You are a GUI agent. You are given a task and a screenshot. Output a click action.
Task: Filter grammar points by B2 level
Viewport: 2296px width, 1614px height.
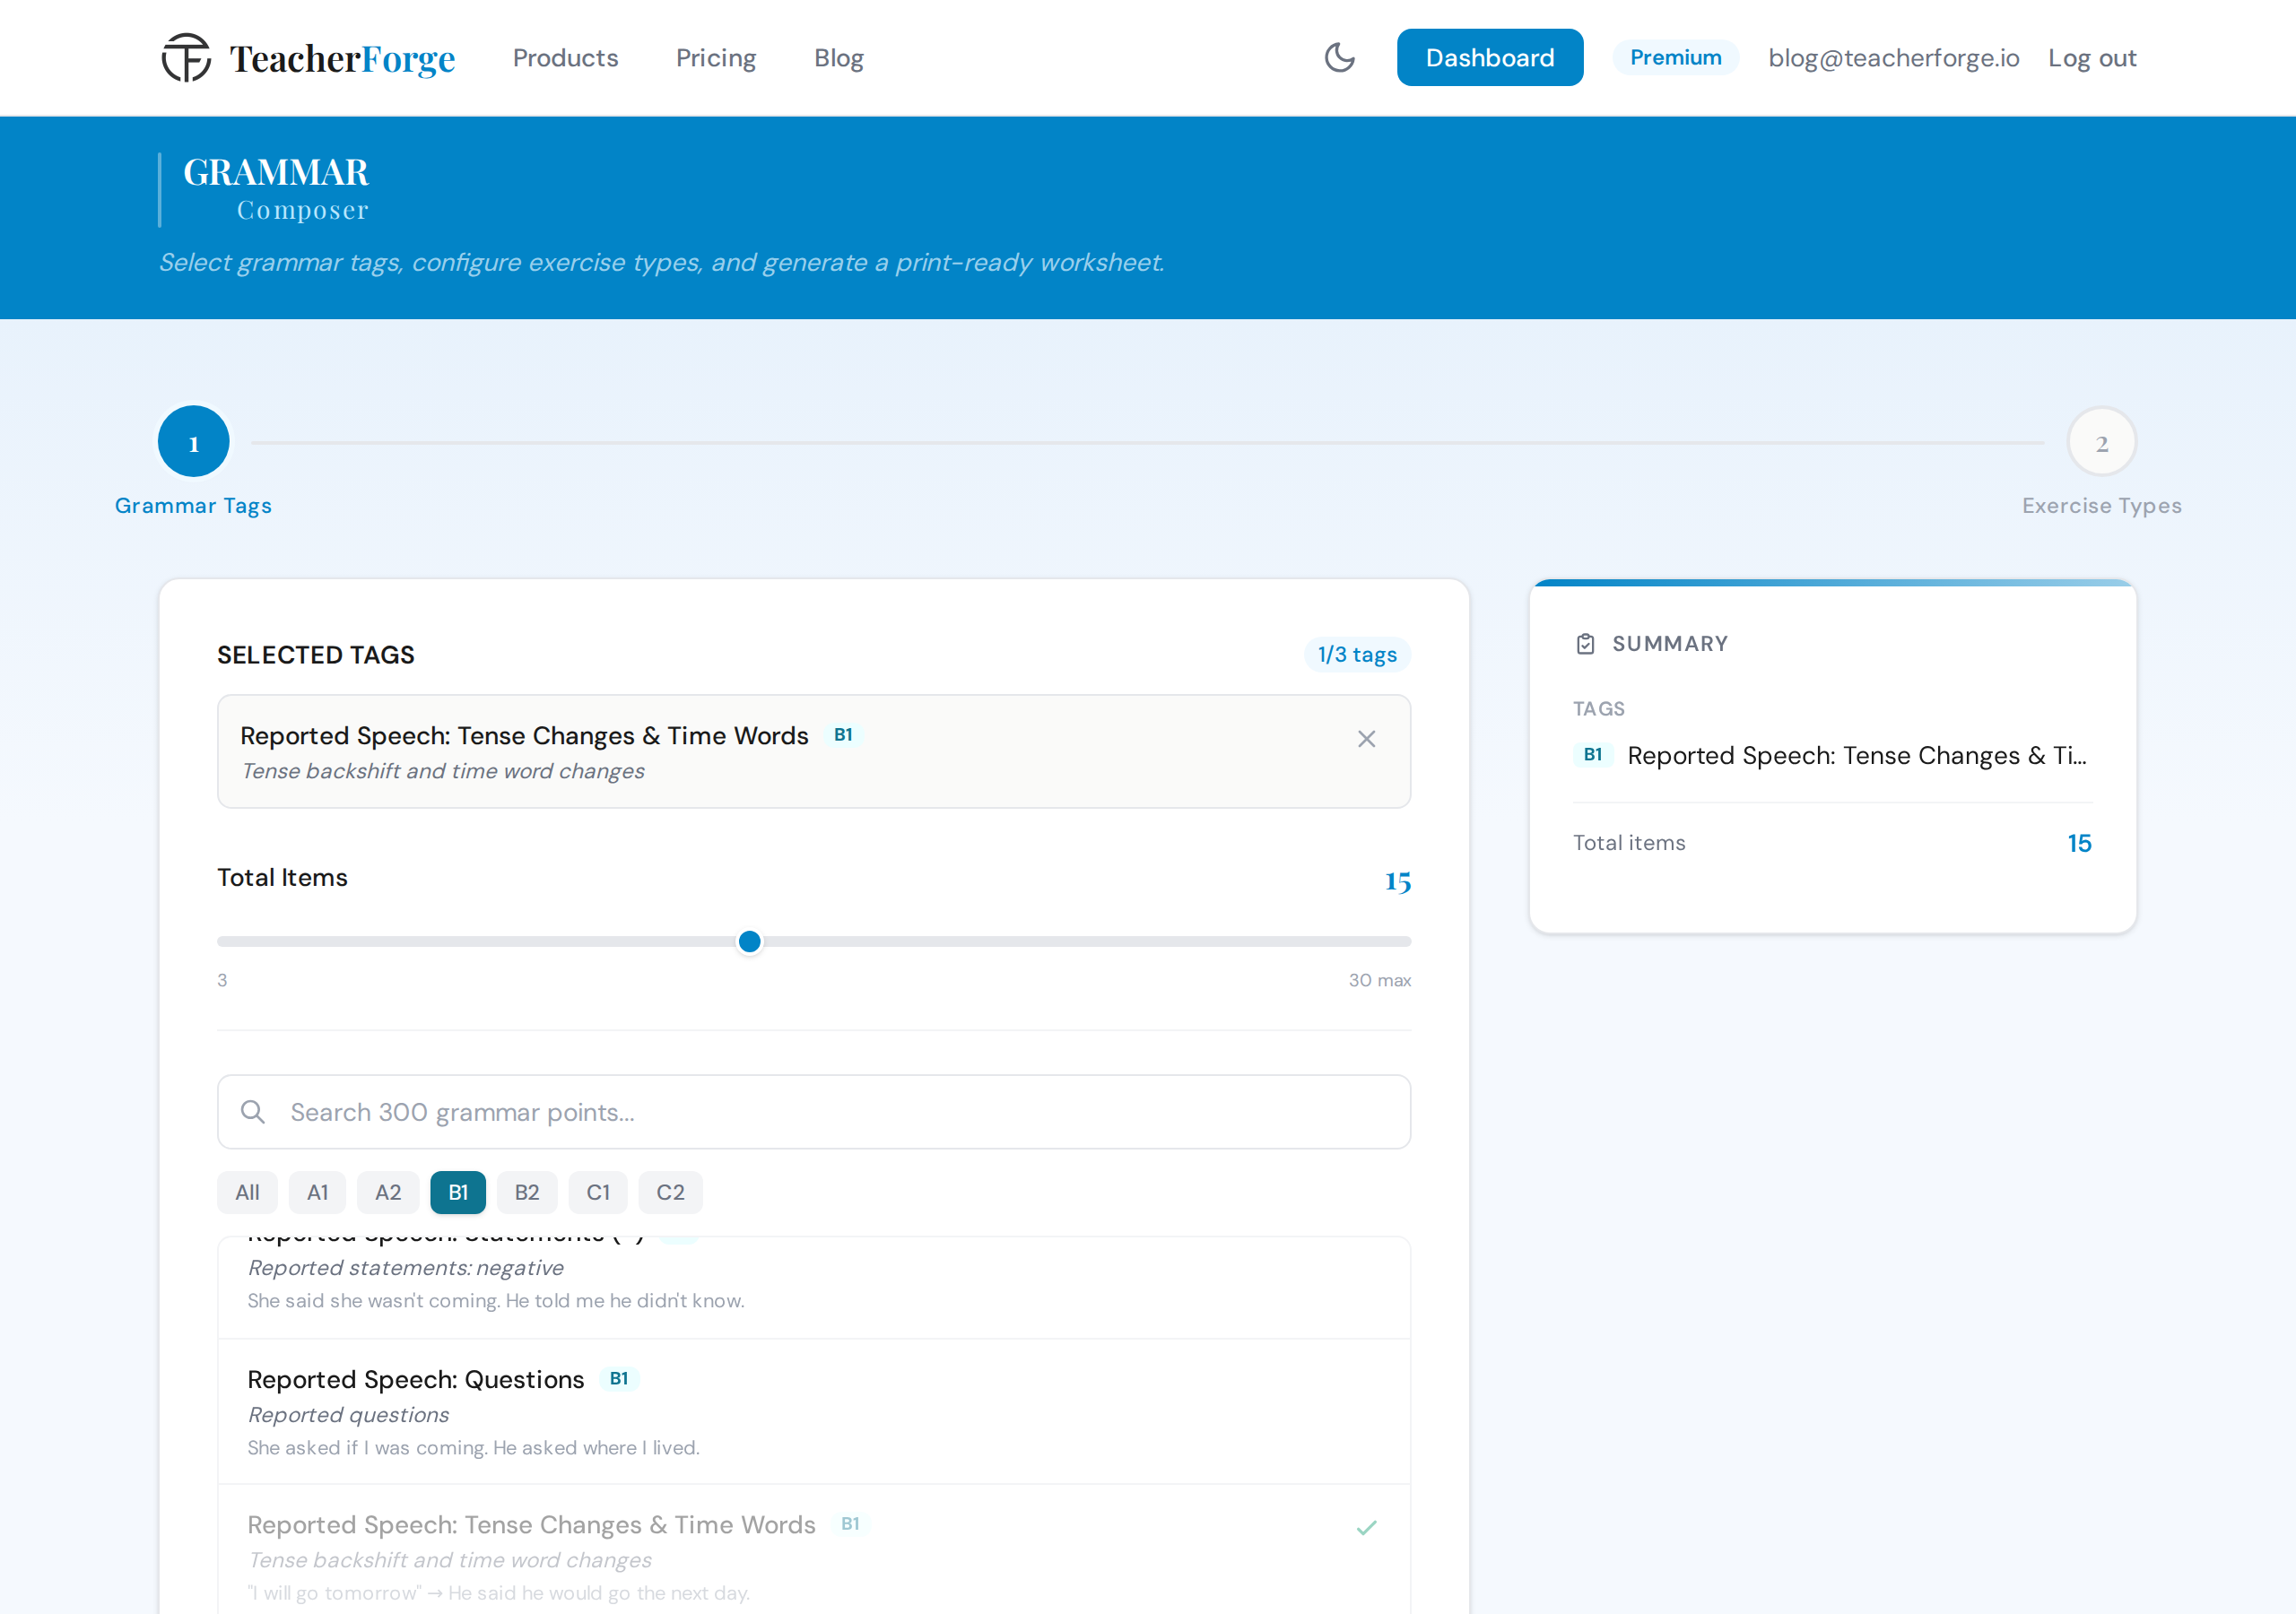point(527,1192)
